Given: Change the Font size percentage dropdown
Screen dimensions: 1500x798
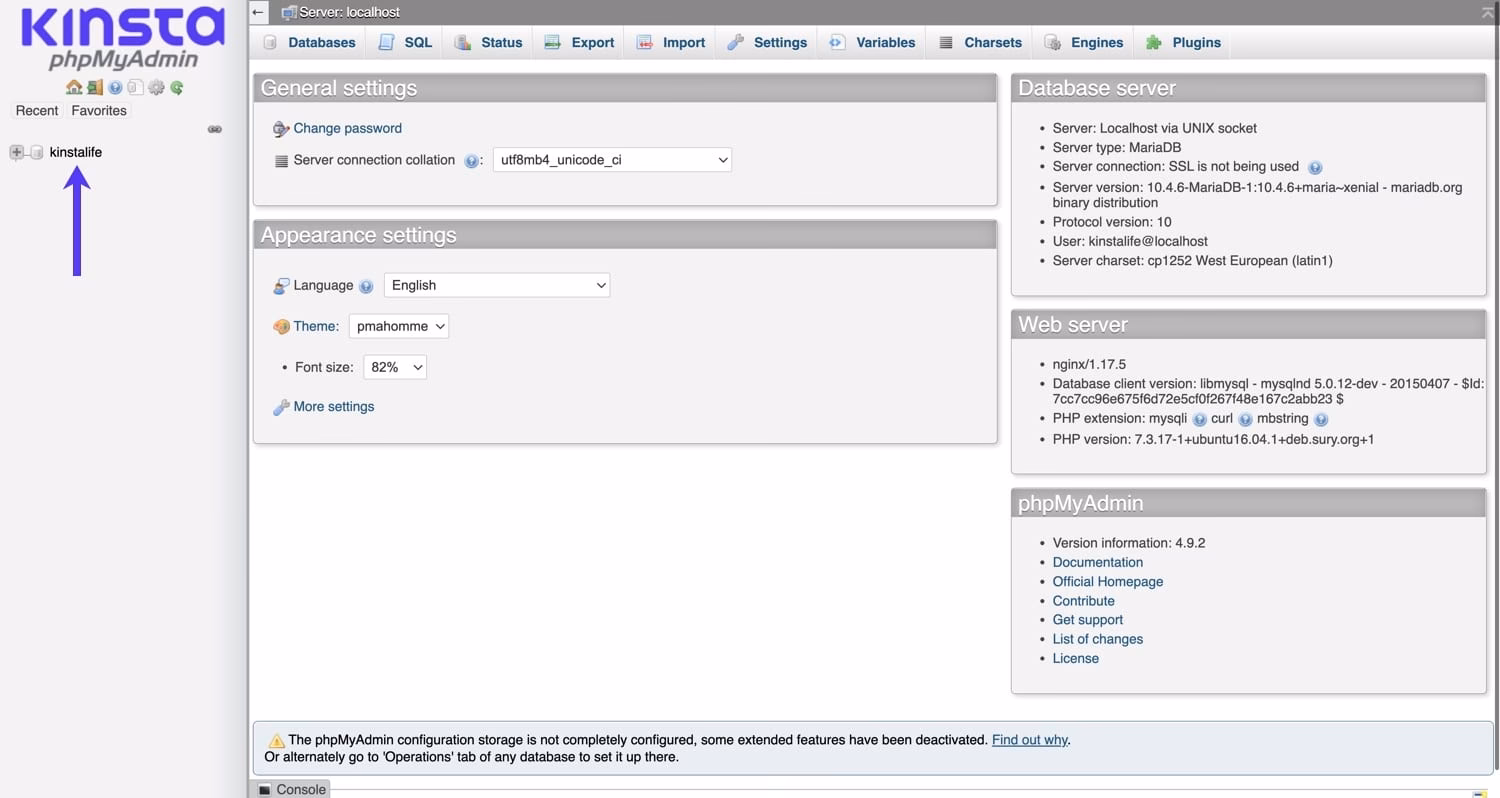Looking at the screenshot, I should coord(394,367).
